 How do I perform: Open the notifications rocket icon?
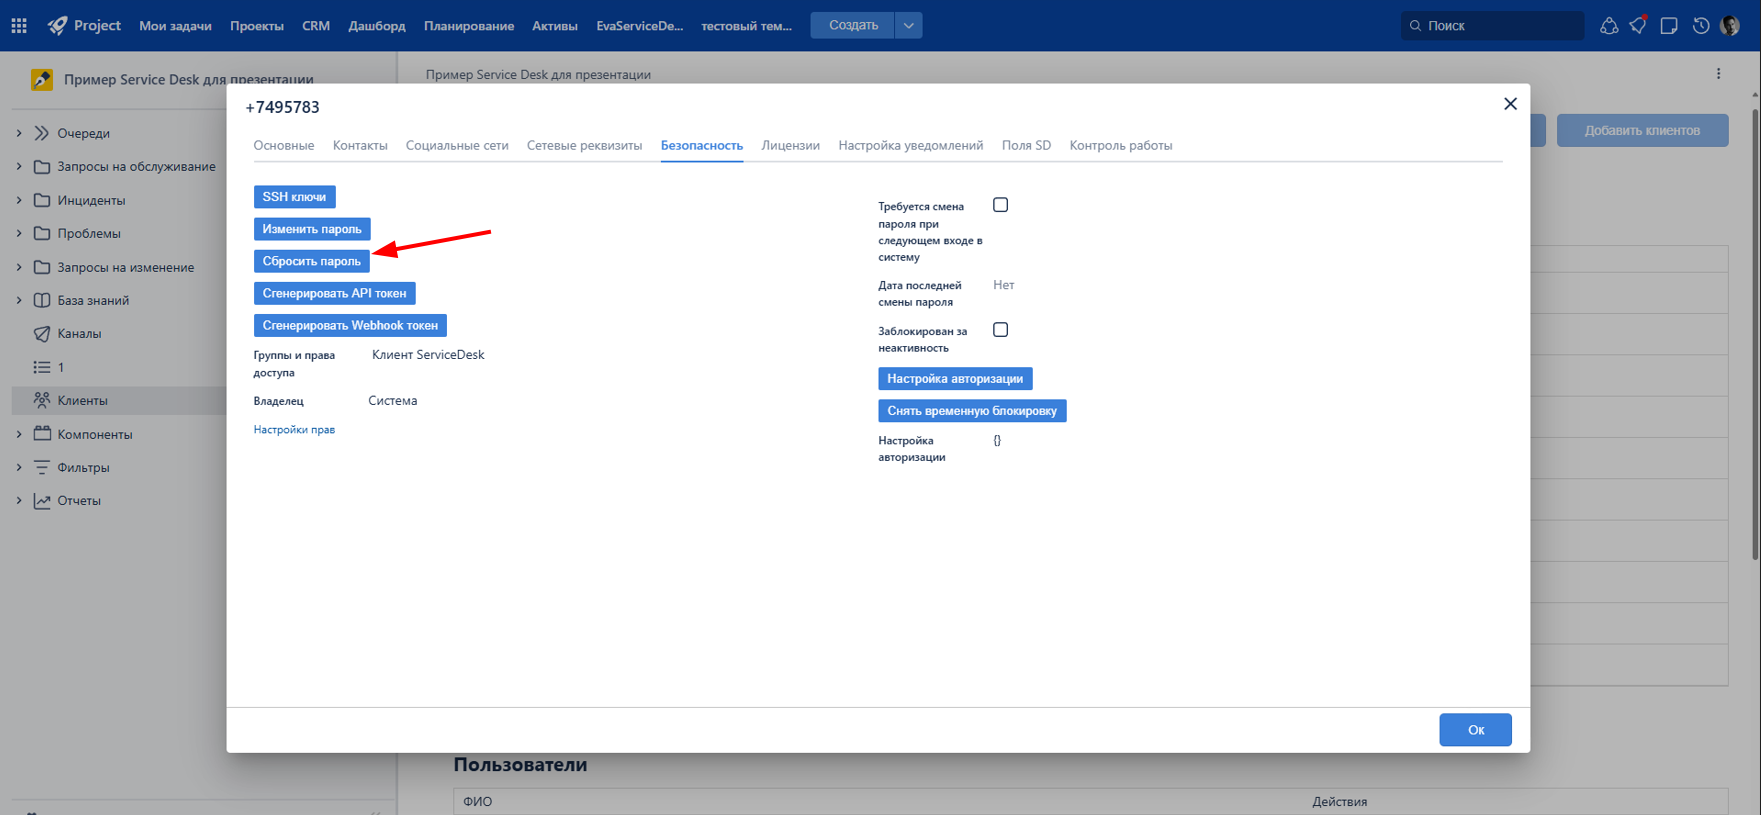coord(1638,26)
